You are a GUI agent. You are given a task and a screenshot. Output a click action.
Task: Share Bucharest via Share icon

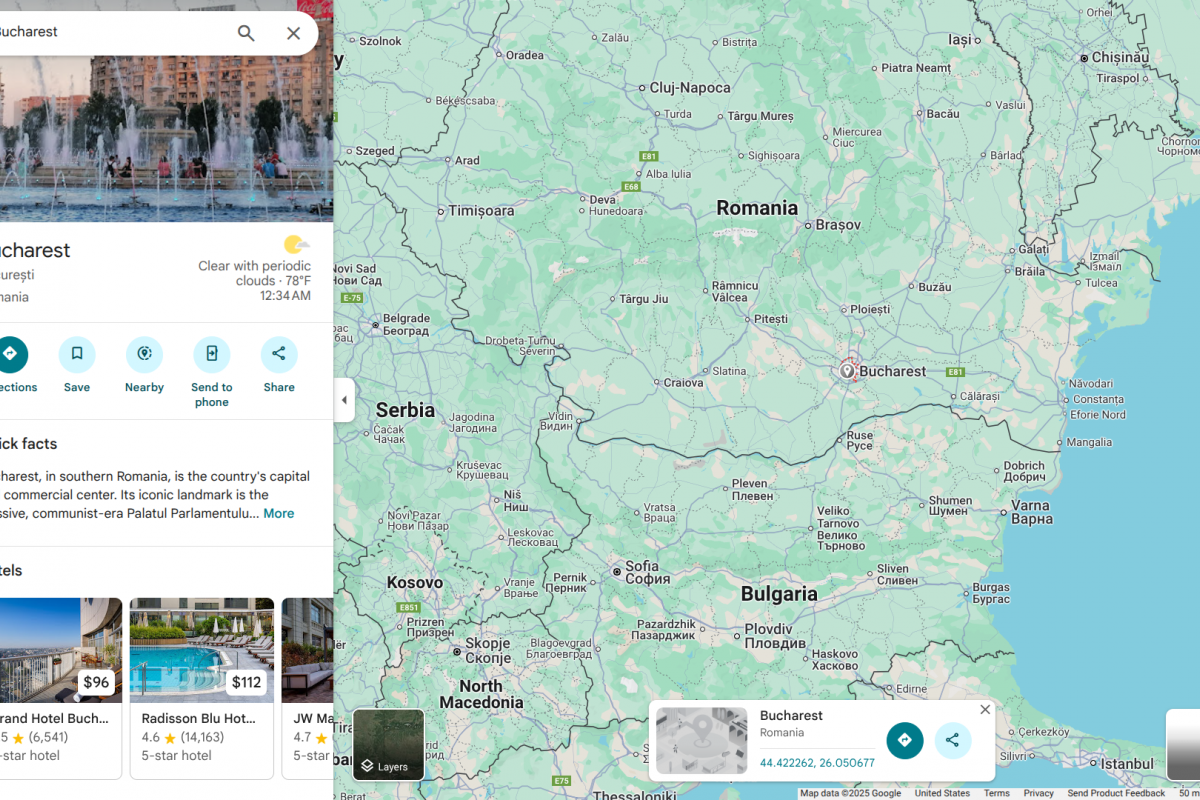(x=279, y=354)
